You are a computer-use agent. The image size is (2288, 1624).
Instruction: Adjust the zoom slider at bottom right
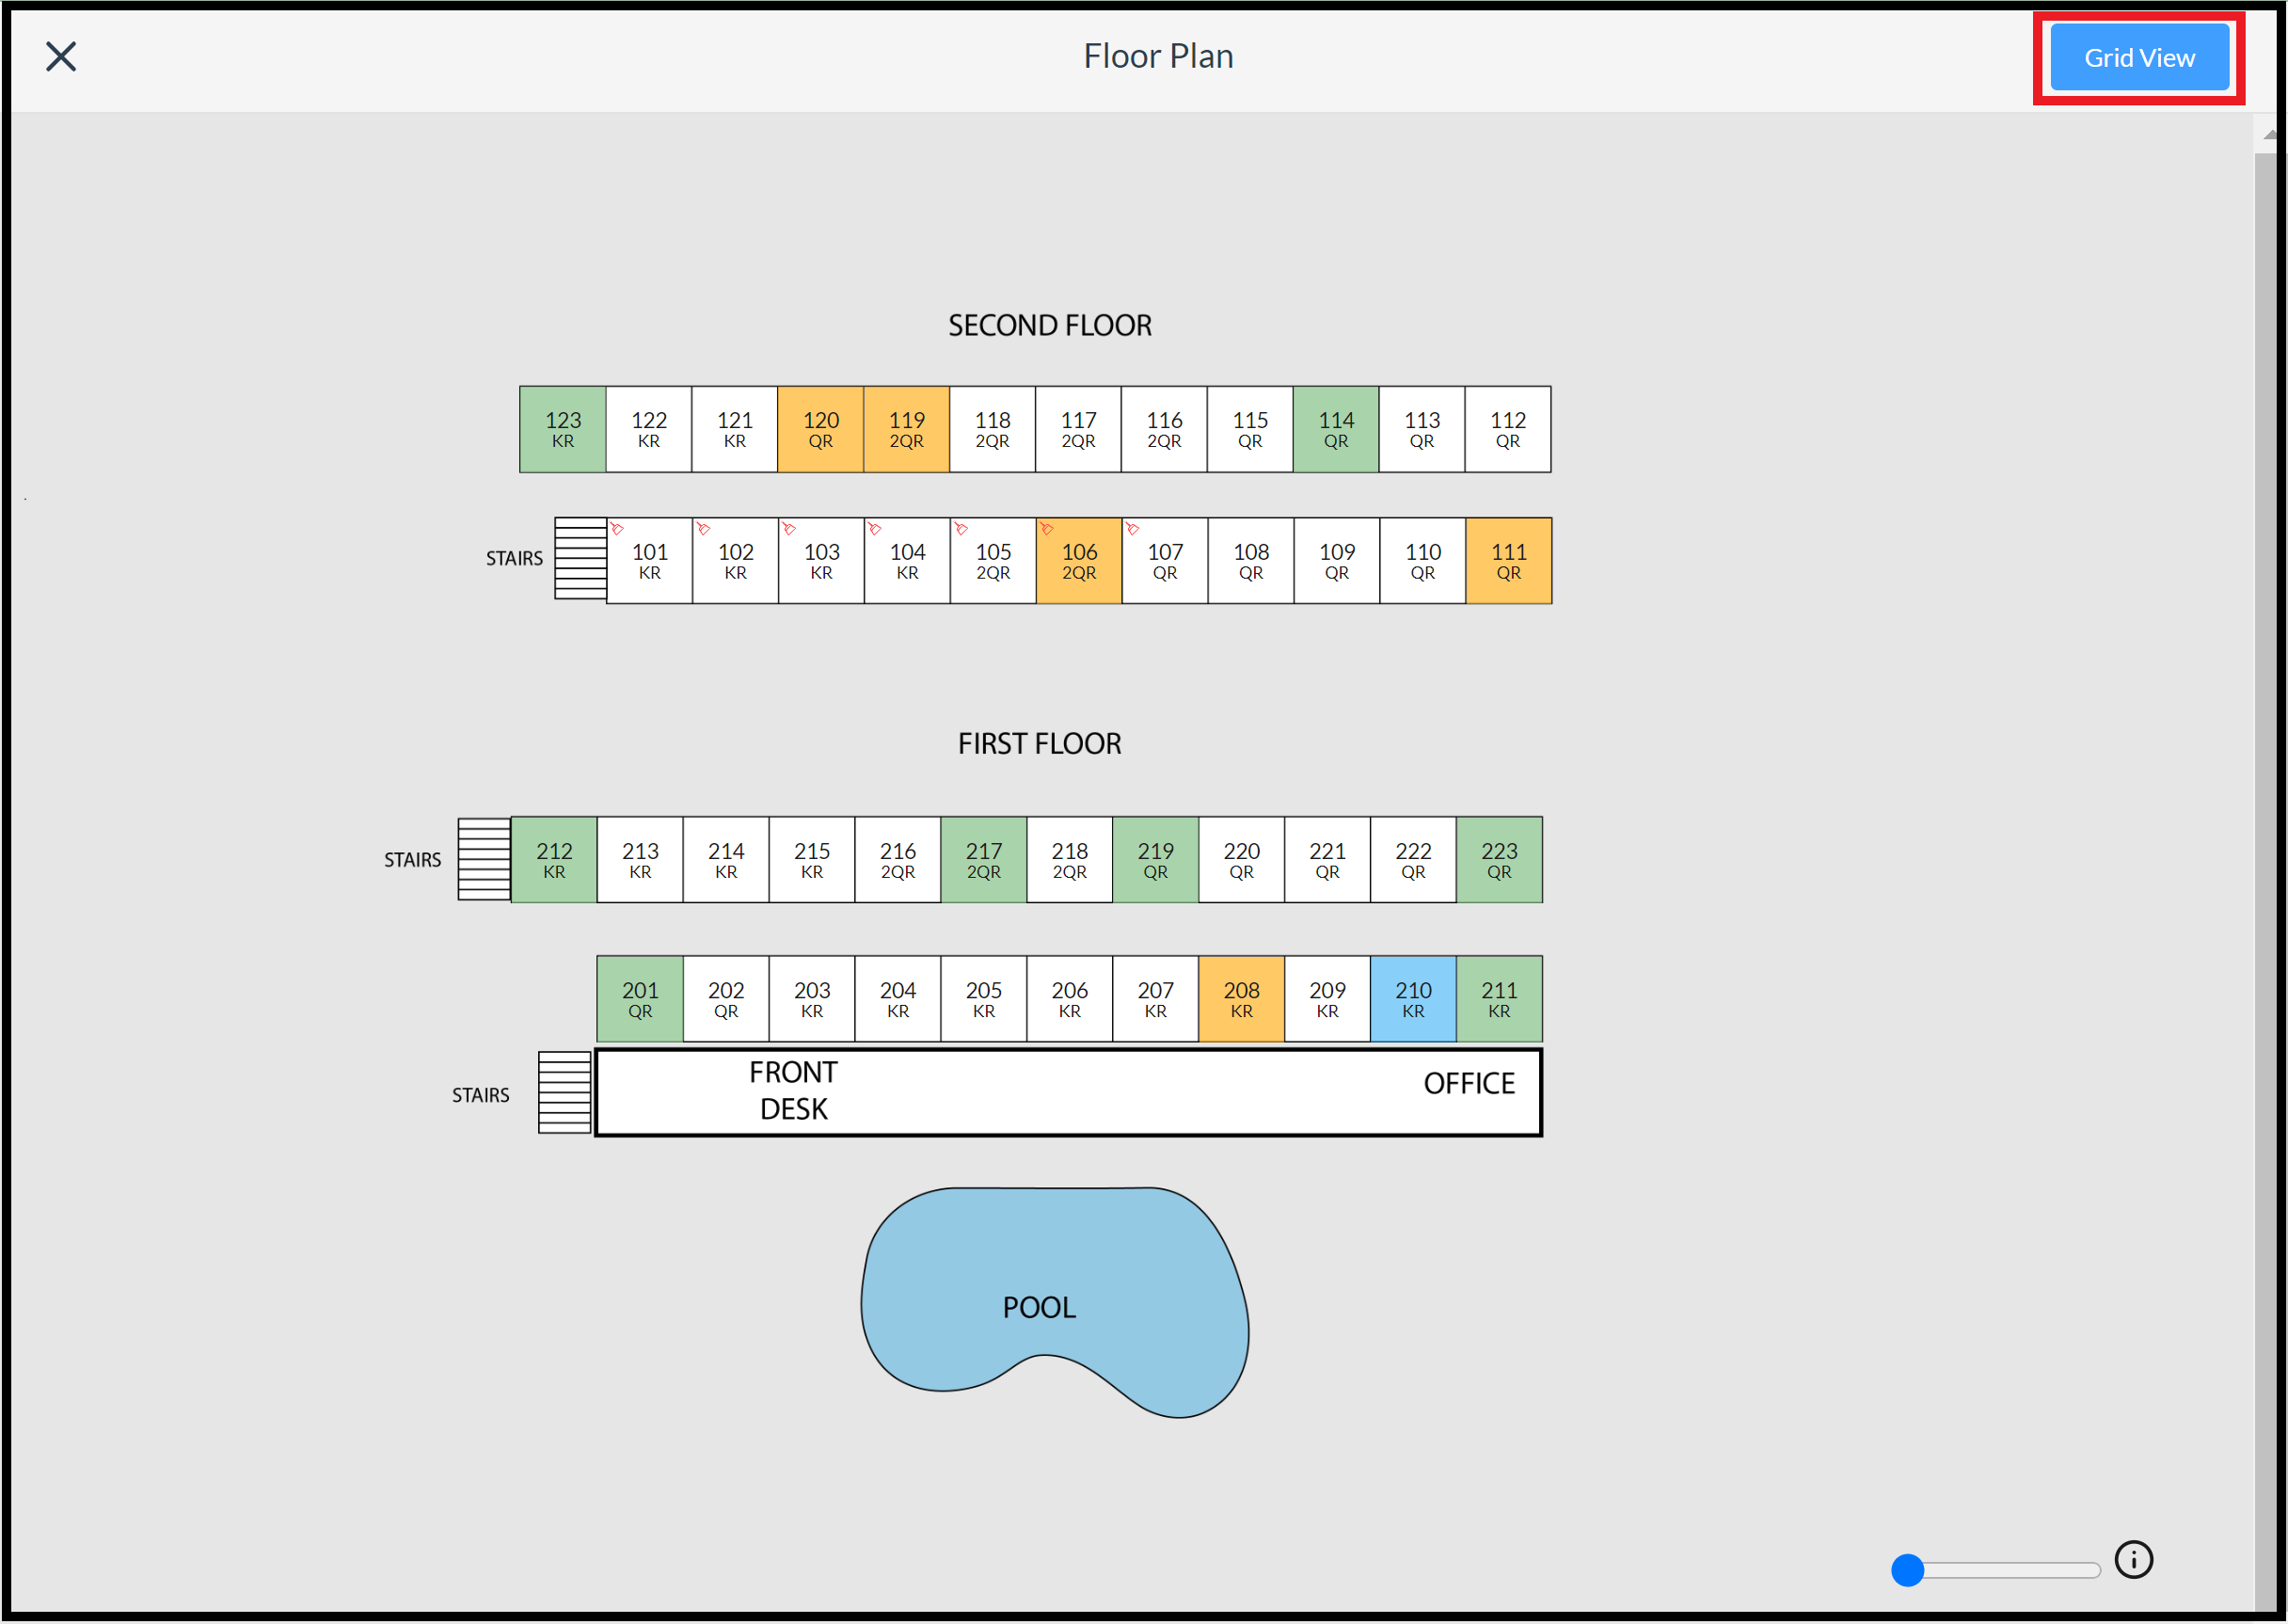(x=1908, y=1570)
